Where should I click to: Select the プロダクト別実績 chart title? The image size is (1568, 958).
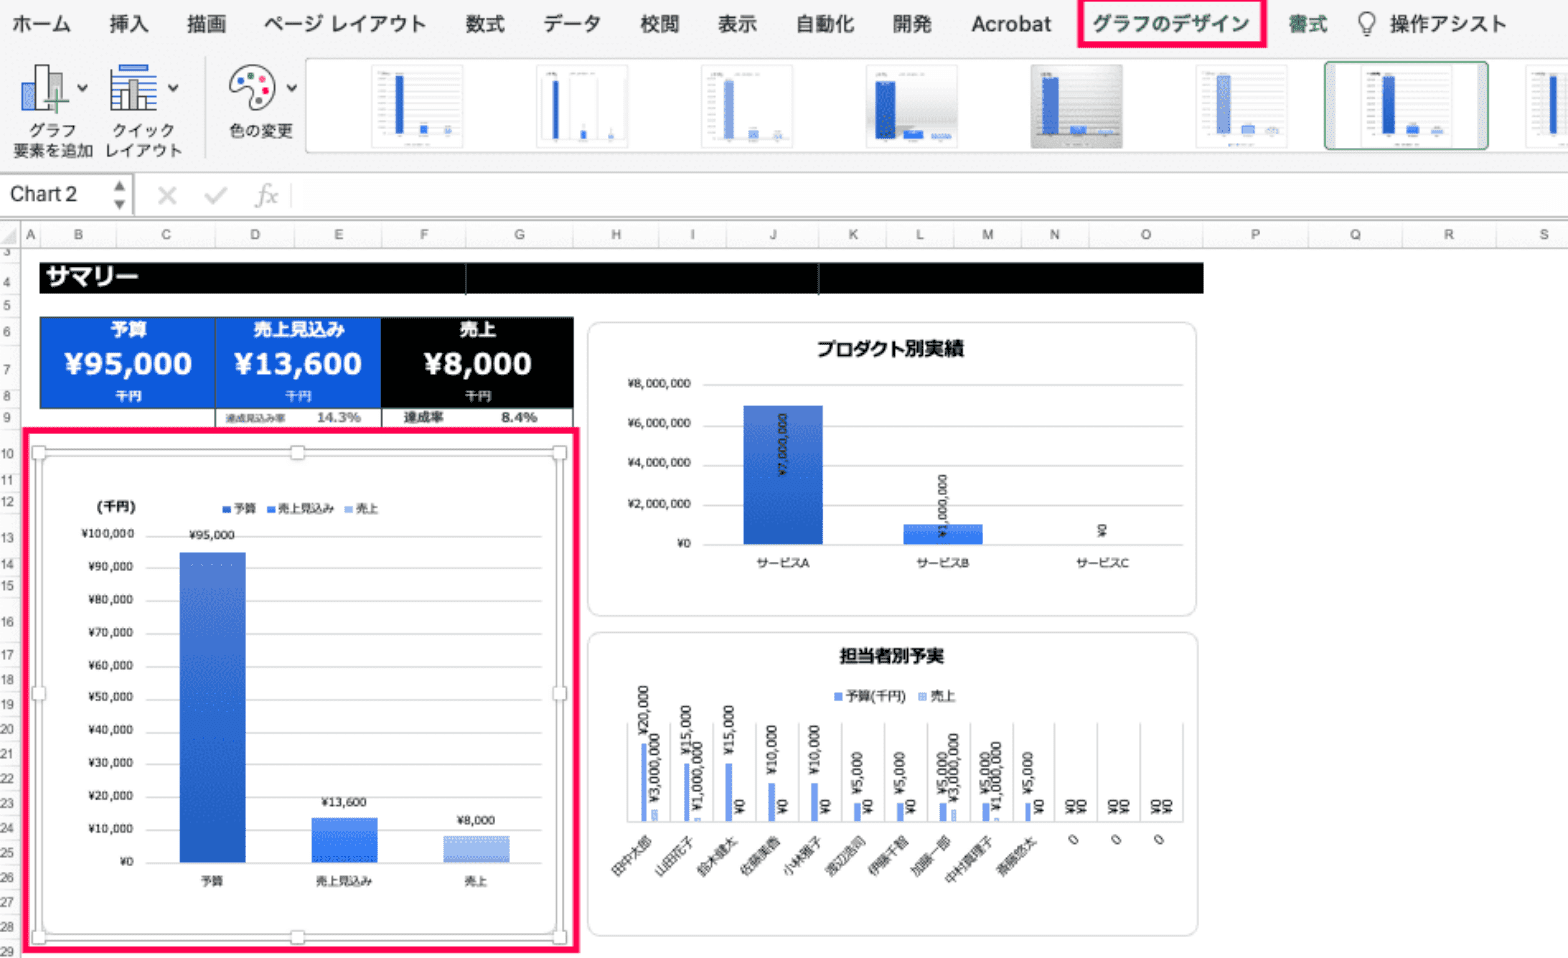(889, 349)
